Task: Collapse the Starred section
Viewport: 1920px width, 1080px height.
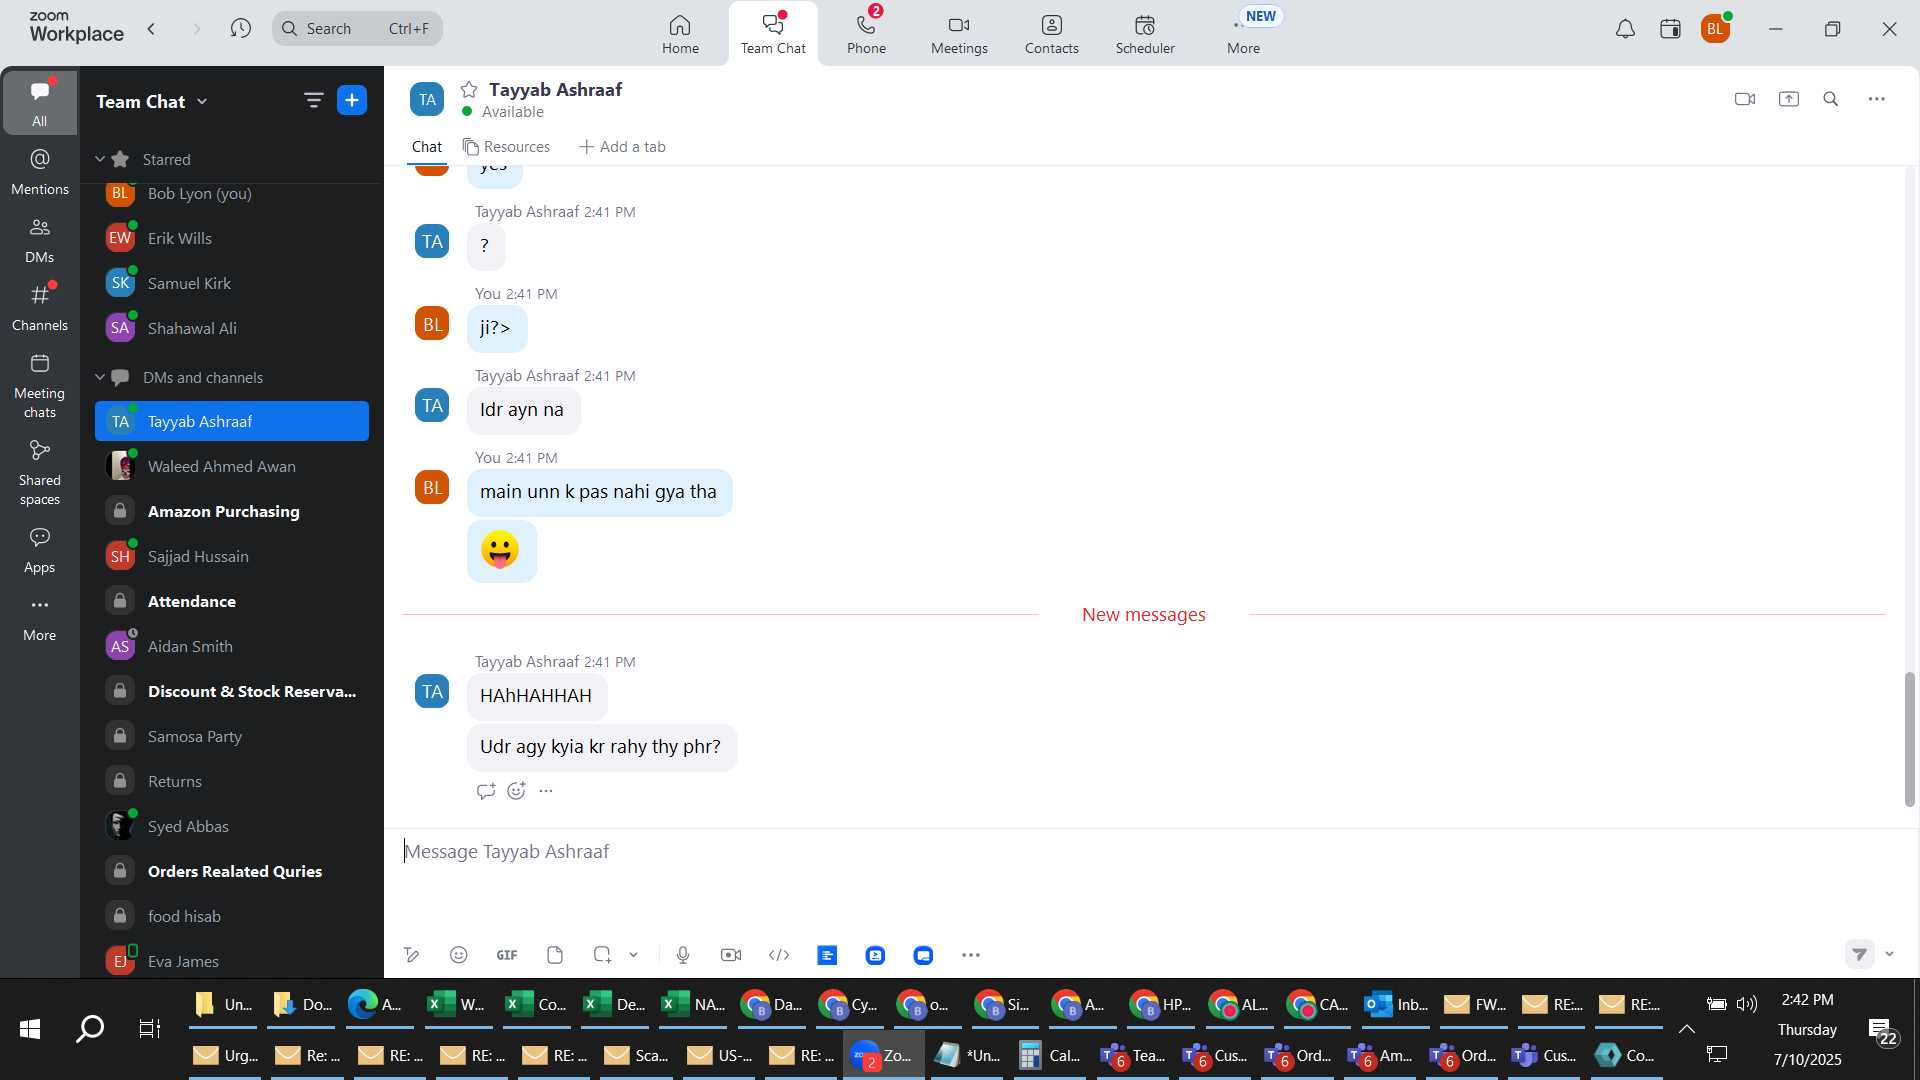Action: [x=100, y=159]
